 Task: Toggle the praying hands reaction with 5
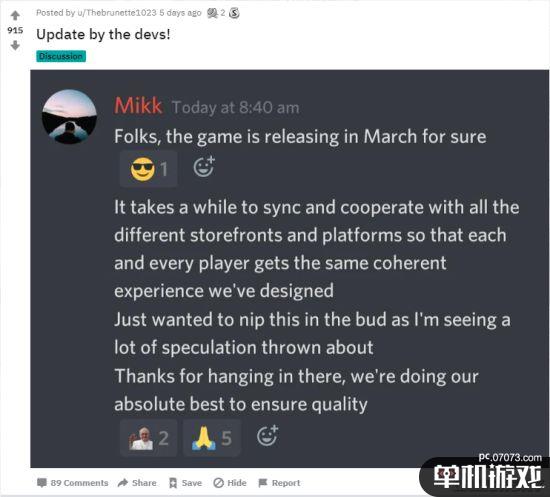pos(212,438)
